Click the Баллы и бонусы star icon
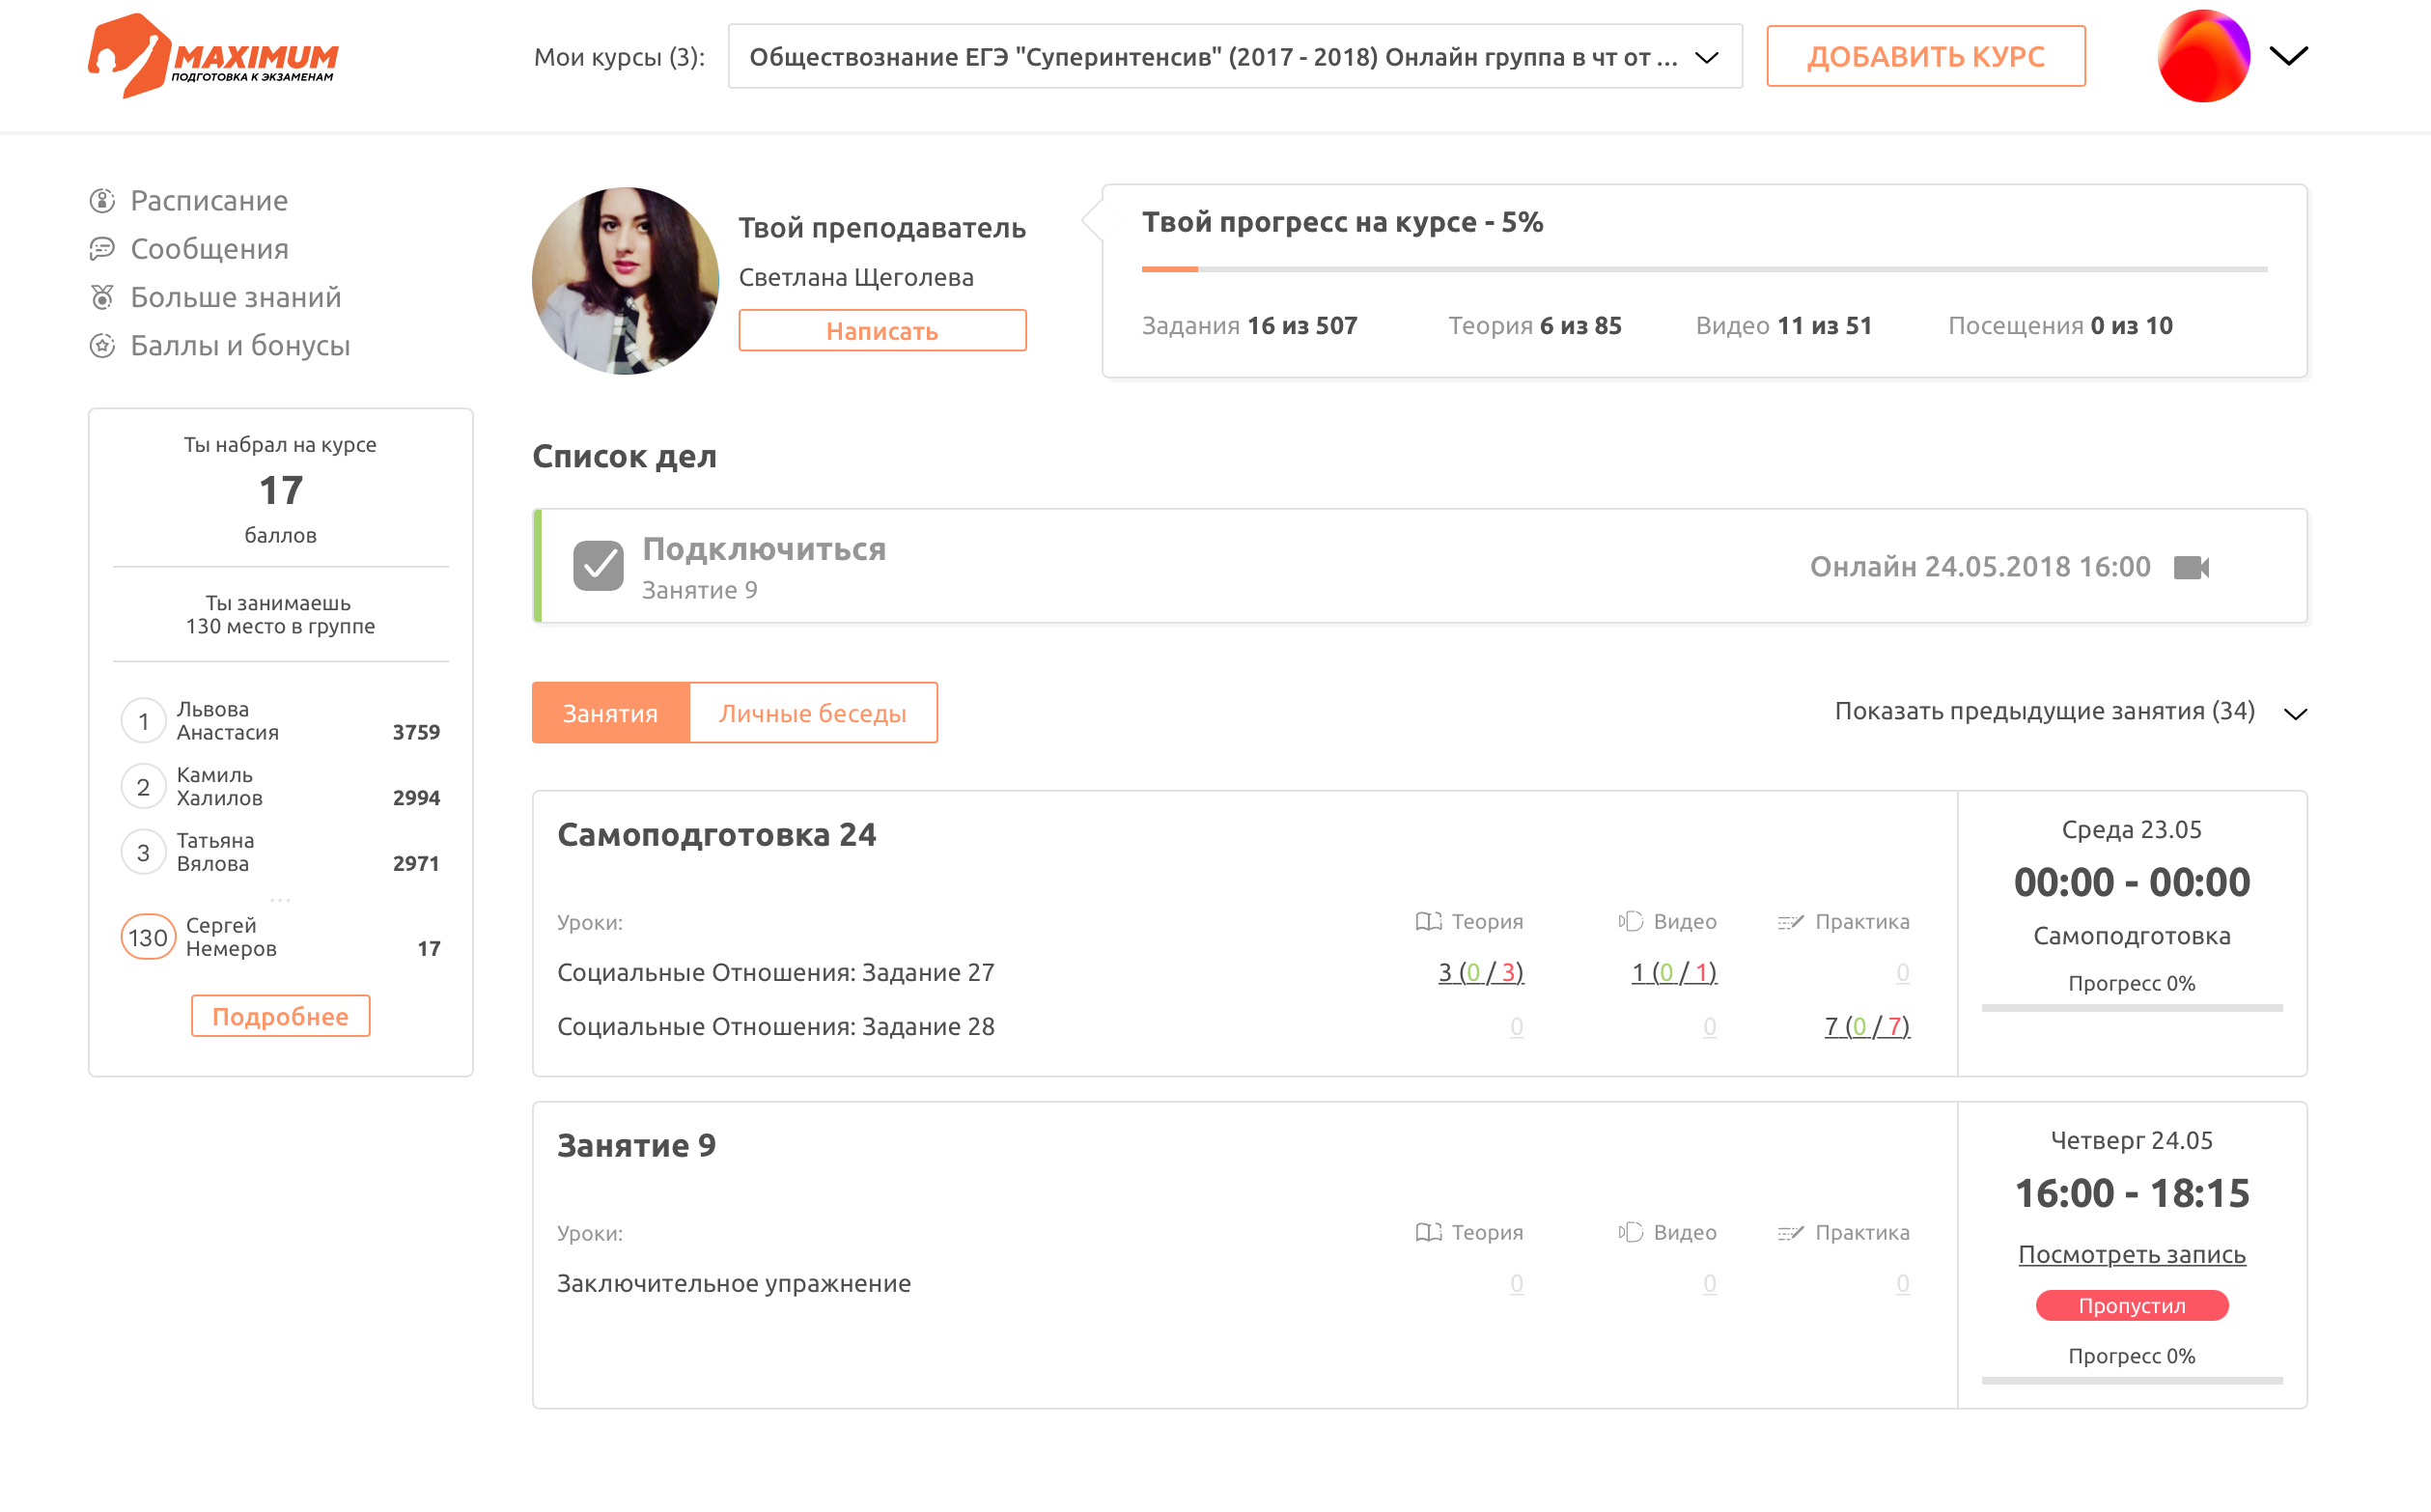This screenshot has height=1512, width=2431. tap(102, 346)
